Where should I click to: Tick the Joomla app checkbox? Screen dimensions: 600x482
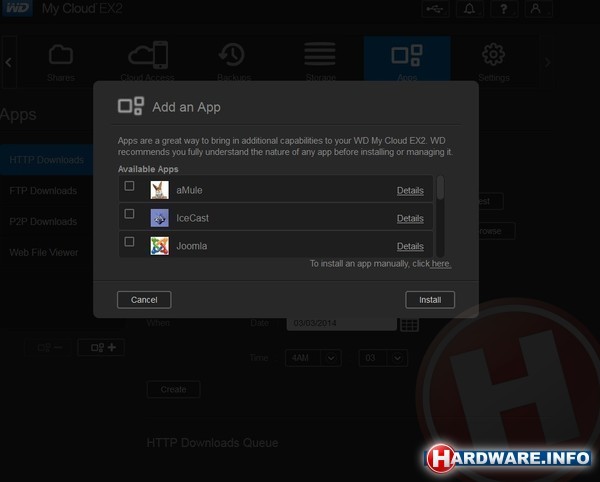tap(129, 242)
